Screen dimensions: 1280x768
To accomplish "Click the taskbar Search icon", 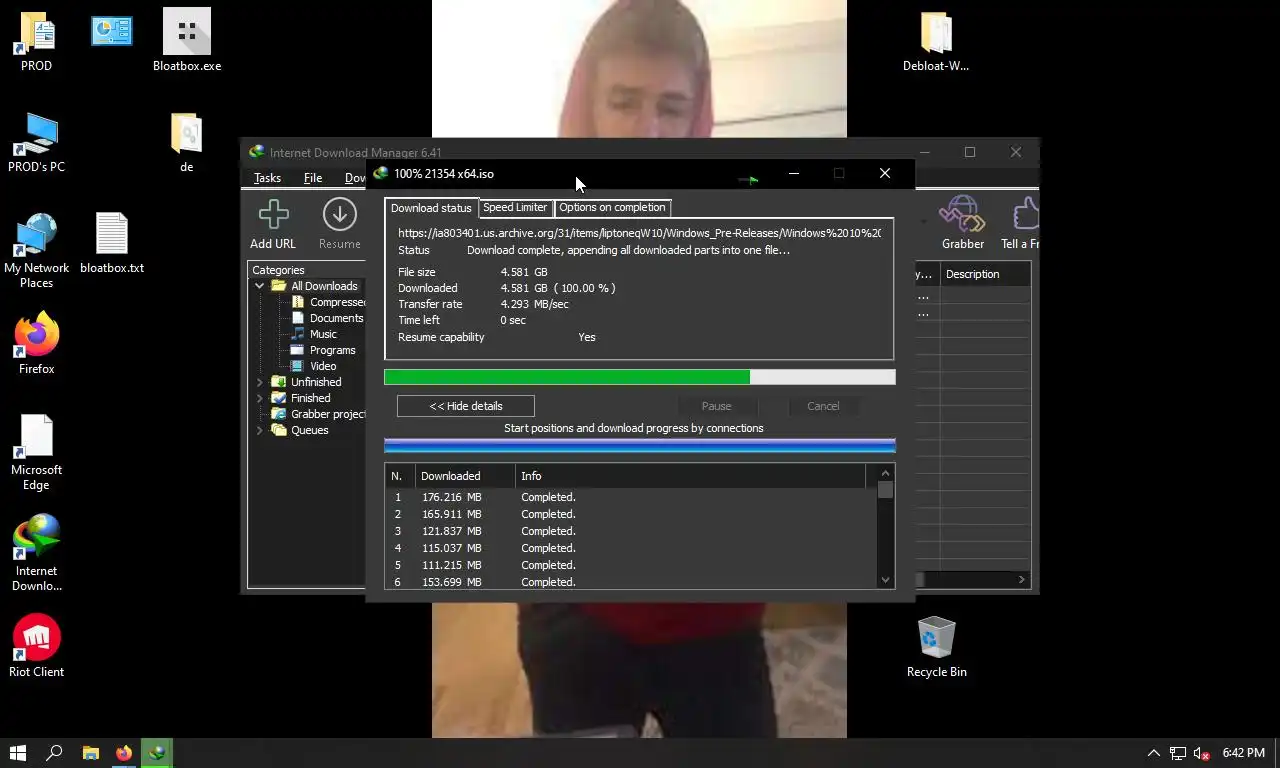I will (x=55, y=753).
